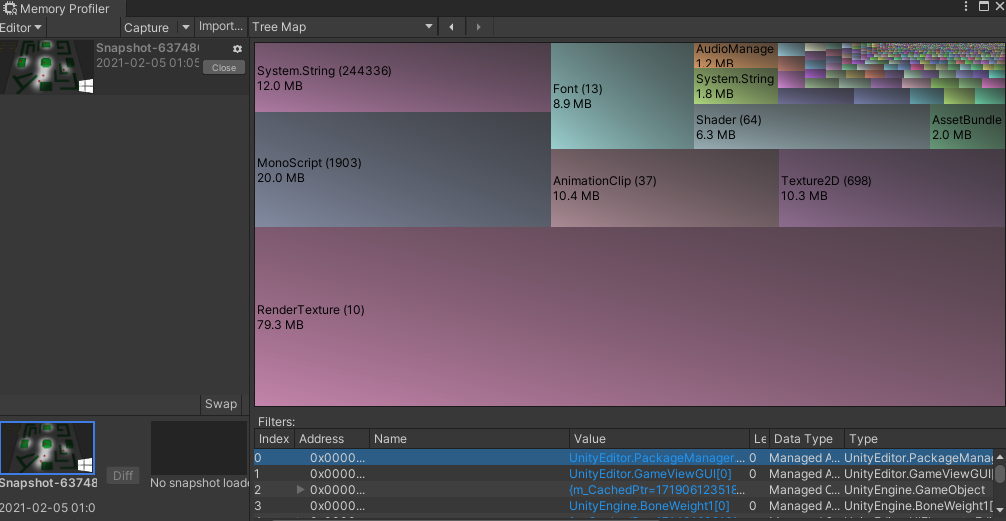
Task: Select the Texture2D (698) block
Action: [x=891, y=188]
